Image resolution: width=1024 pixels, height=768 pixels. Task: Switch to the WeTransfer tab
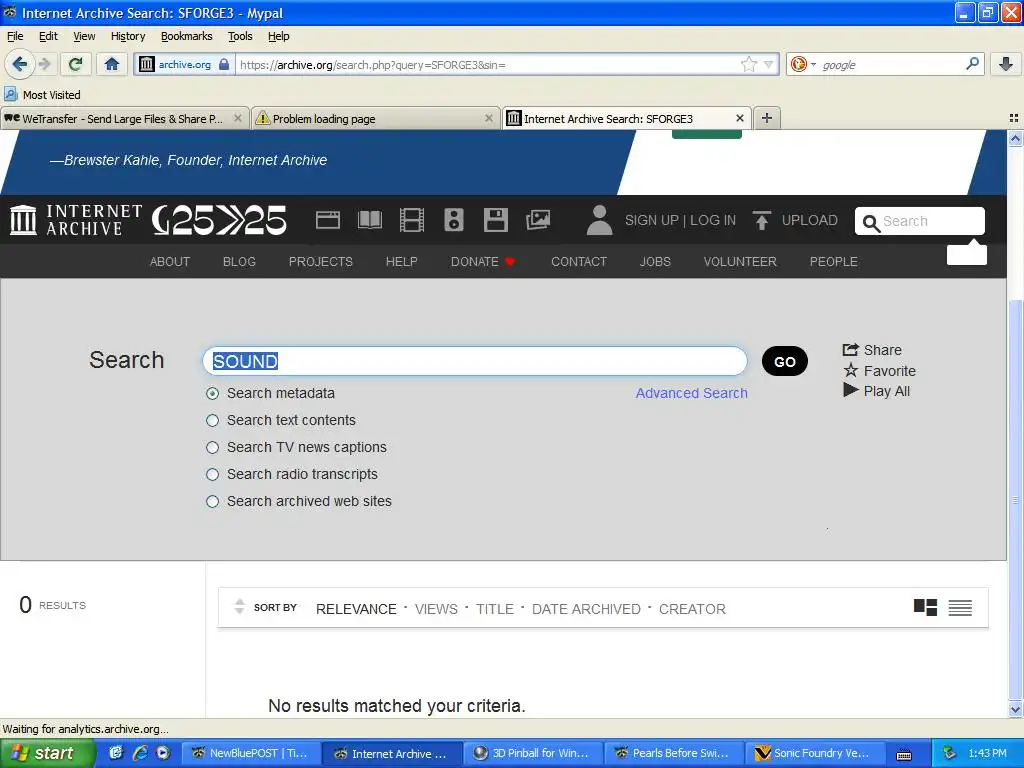[124, 118]
